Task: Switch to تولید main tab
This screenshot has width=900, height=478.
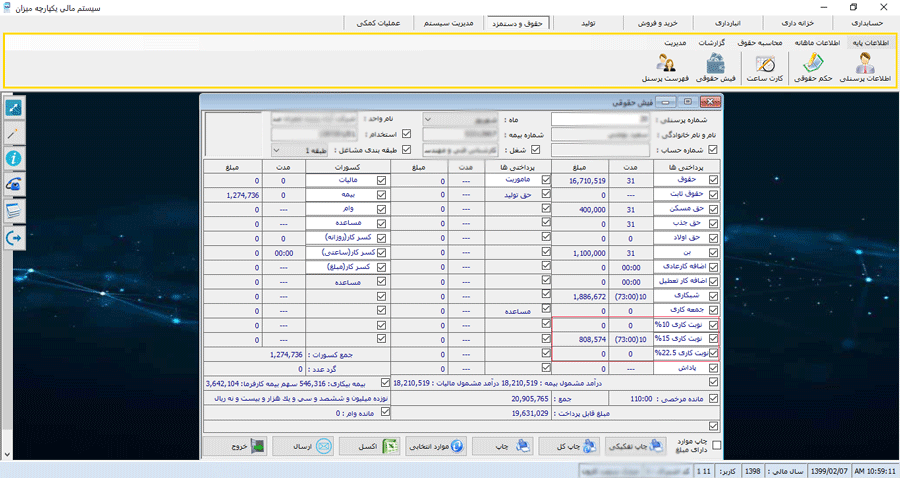Action: (x=588, y=23)
